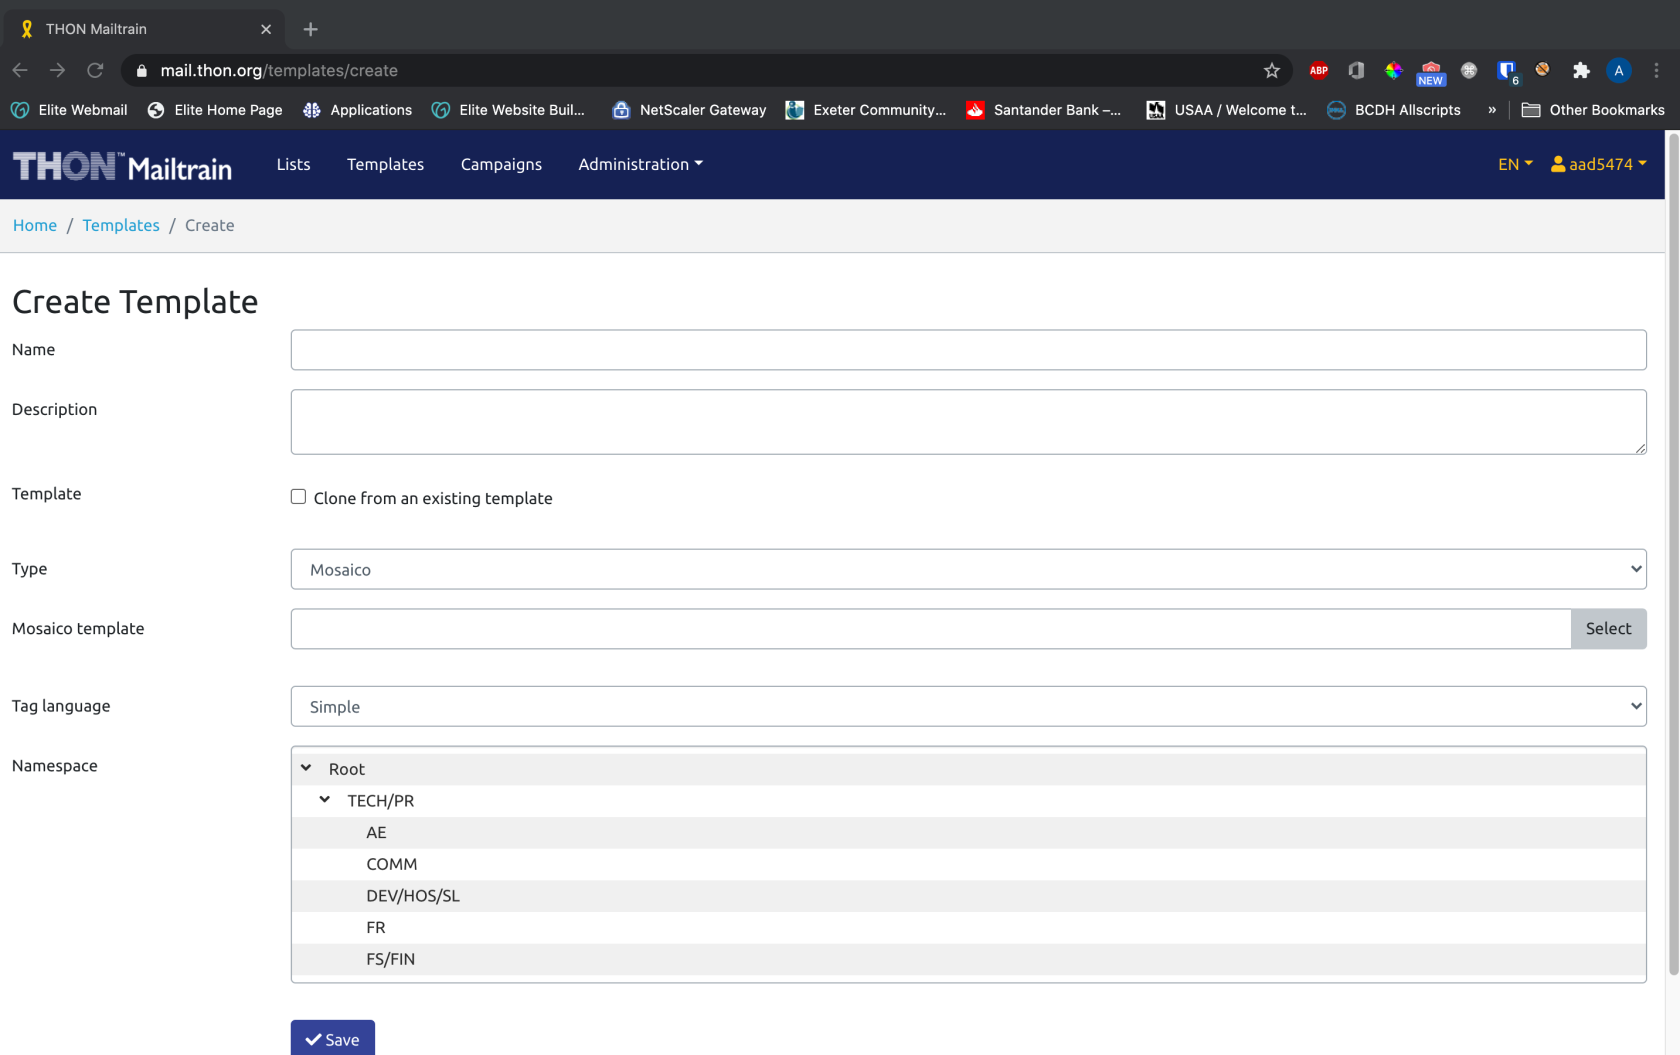Open the Type dropdown showing Mosaico
The image size is (1680, 1055).
[x=968, y=569]
